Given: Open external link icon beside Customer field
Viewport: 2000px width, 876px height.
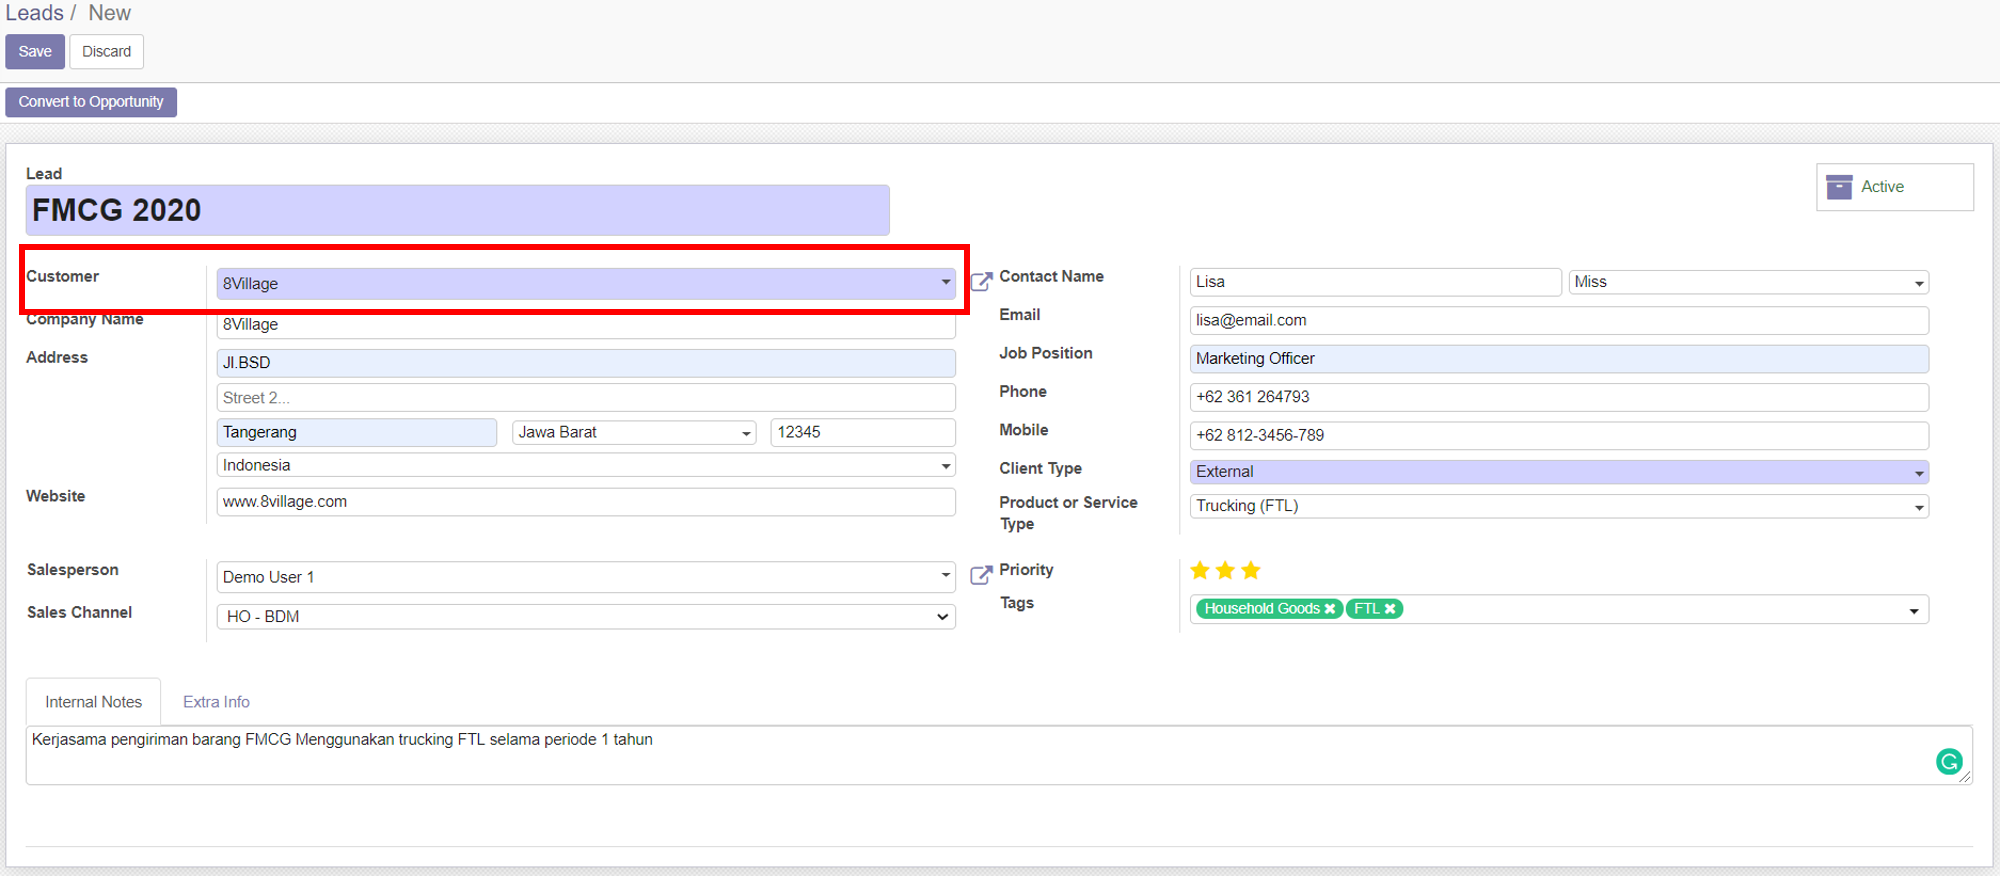Looking at the screenshot, I should 982,281.
